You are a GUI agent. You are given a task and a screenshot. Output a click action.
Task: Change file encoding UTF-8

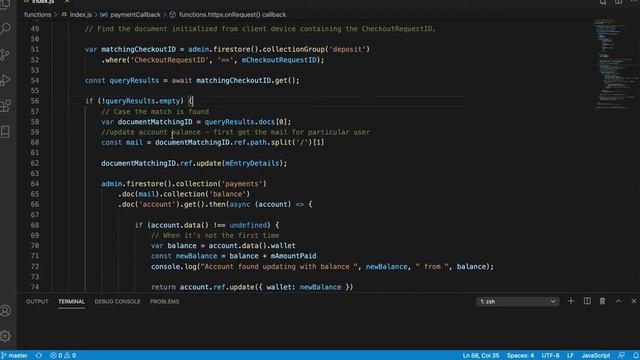pyautogui.click(x=550, y=356)
